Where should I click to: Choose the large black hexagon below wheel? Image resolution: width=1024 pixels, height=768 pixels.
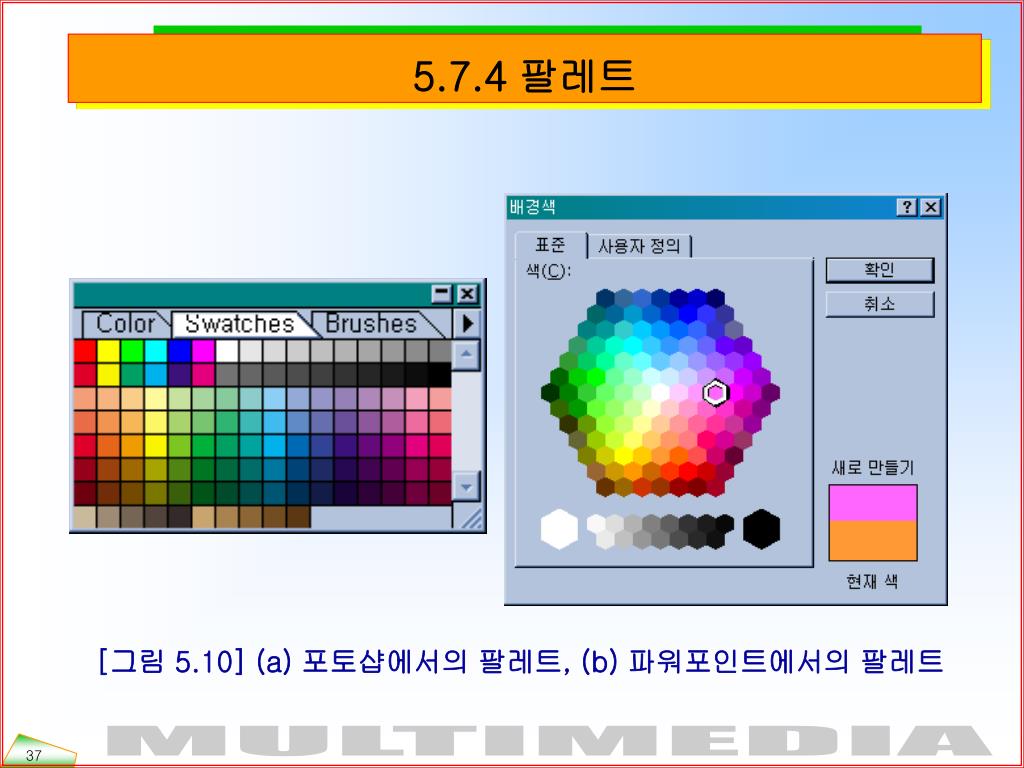tap(761, 529)
